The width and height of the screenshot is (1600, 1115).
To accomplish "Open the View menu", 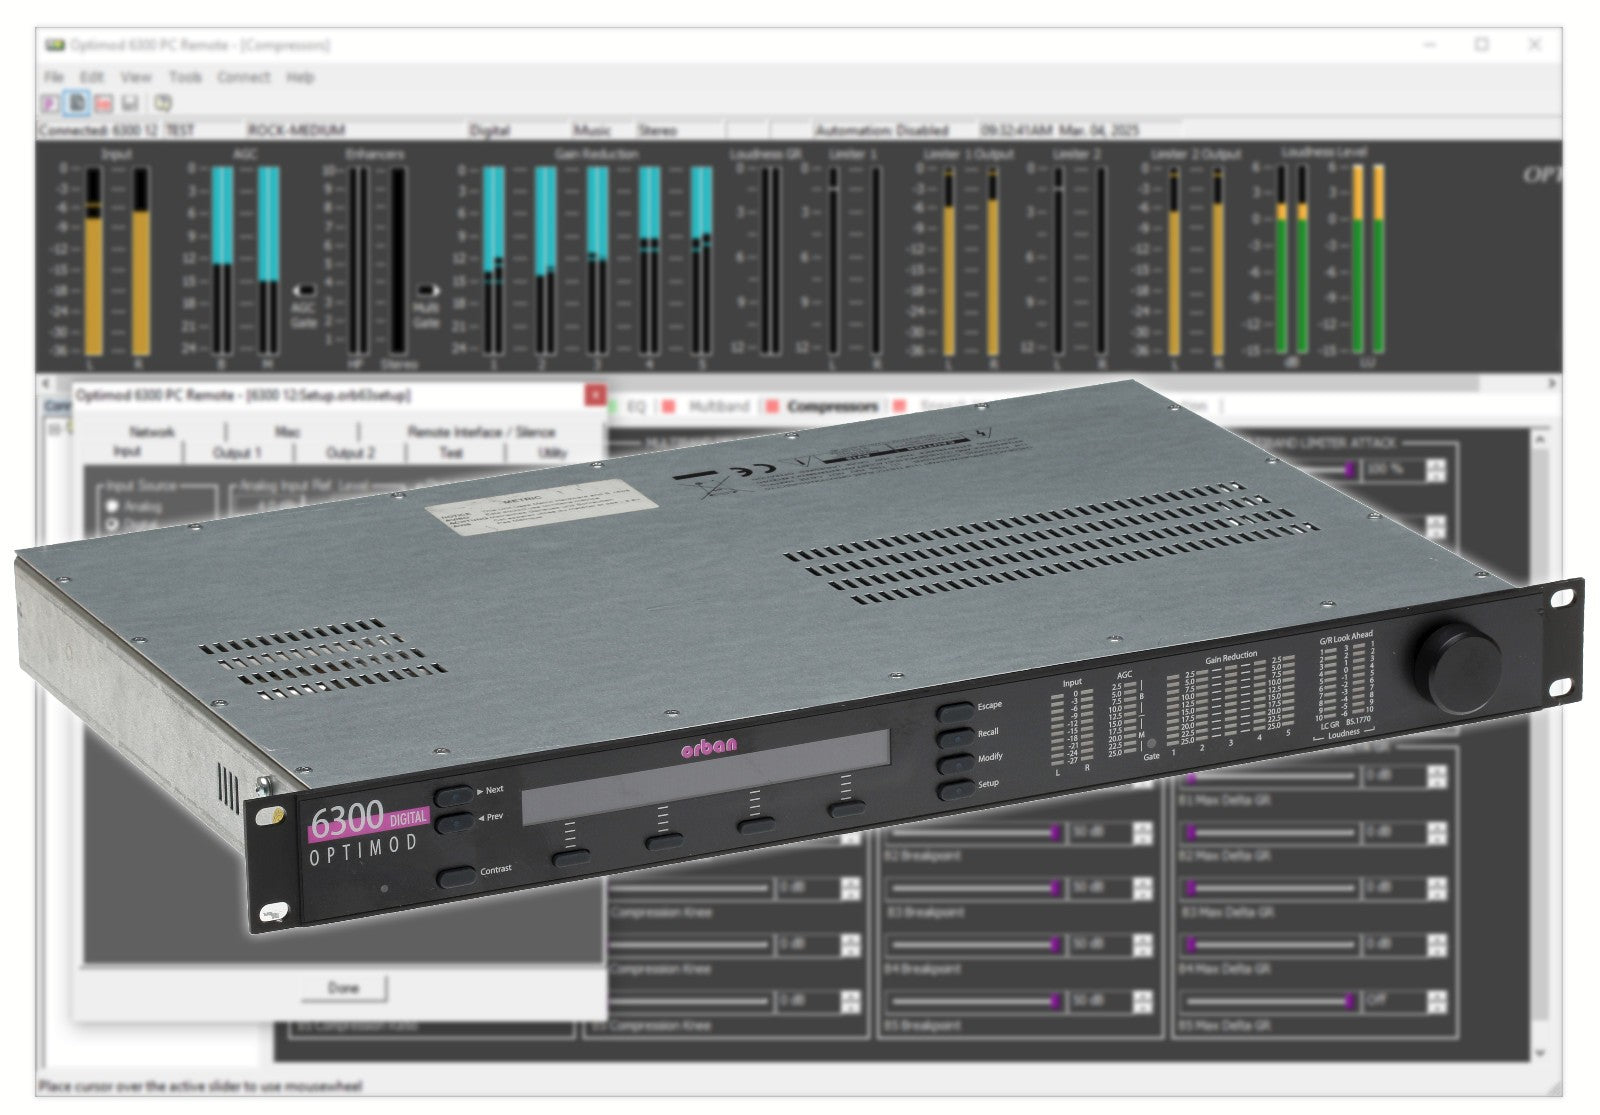I will point(136,77).
